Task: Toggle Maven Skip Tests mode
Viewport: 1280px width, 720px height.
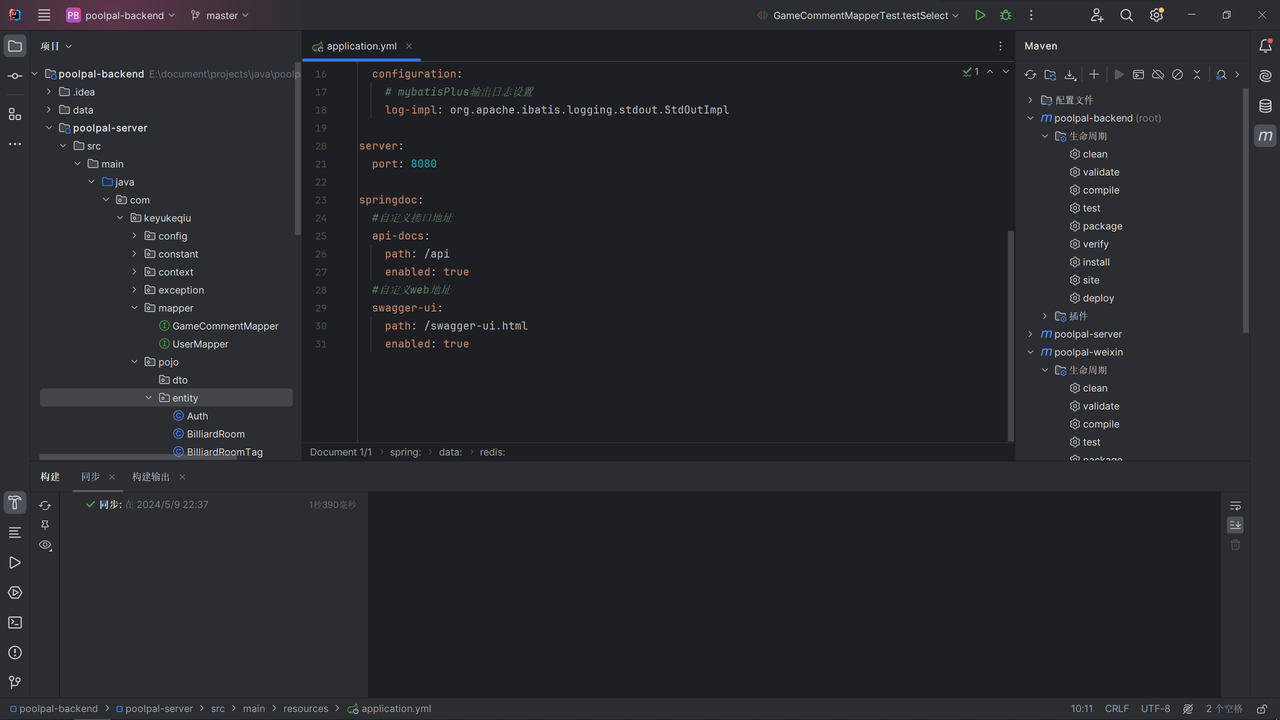Action: (1177, 75)
